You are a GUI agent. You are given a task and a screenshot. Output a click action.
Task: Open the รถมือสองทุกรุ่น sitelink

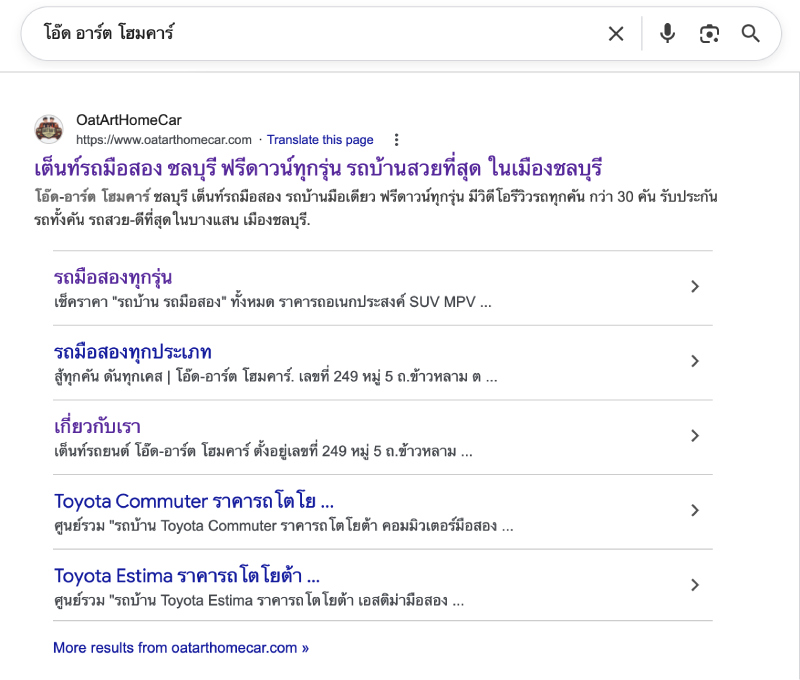tap(113, 277)
